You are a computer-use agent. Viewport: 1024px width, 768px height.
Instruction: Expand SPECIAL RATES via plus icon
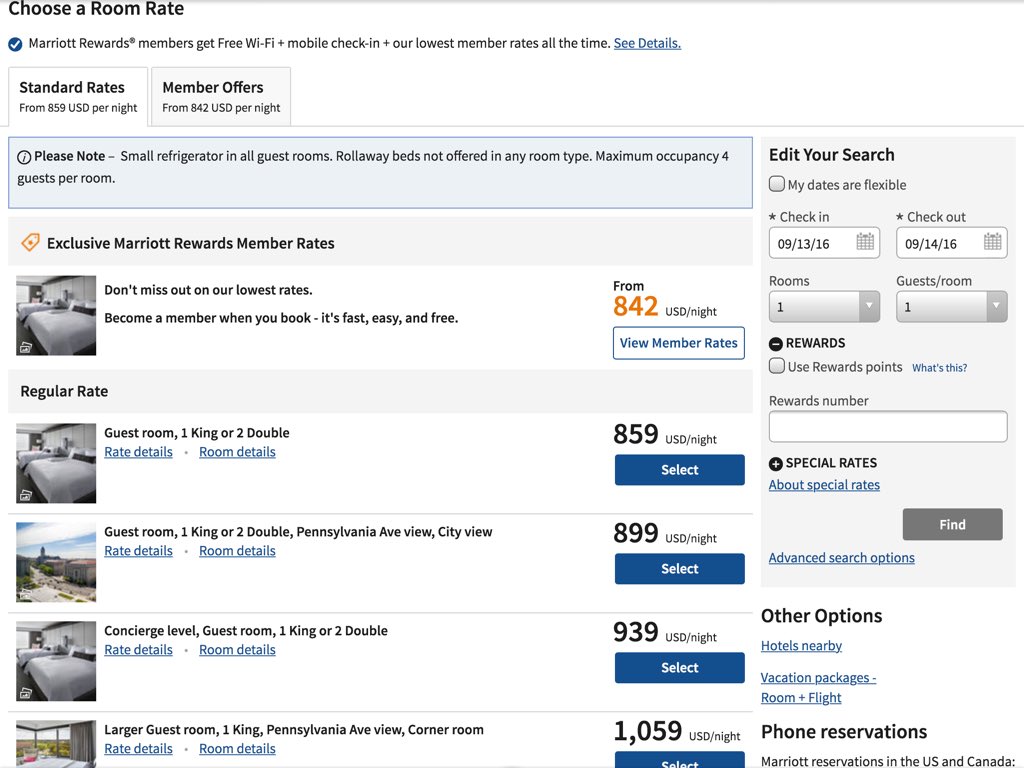[775, 464]
